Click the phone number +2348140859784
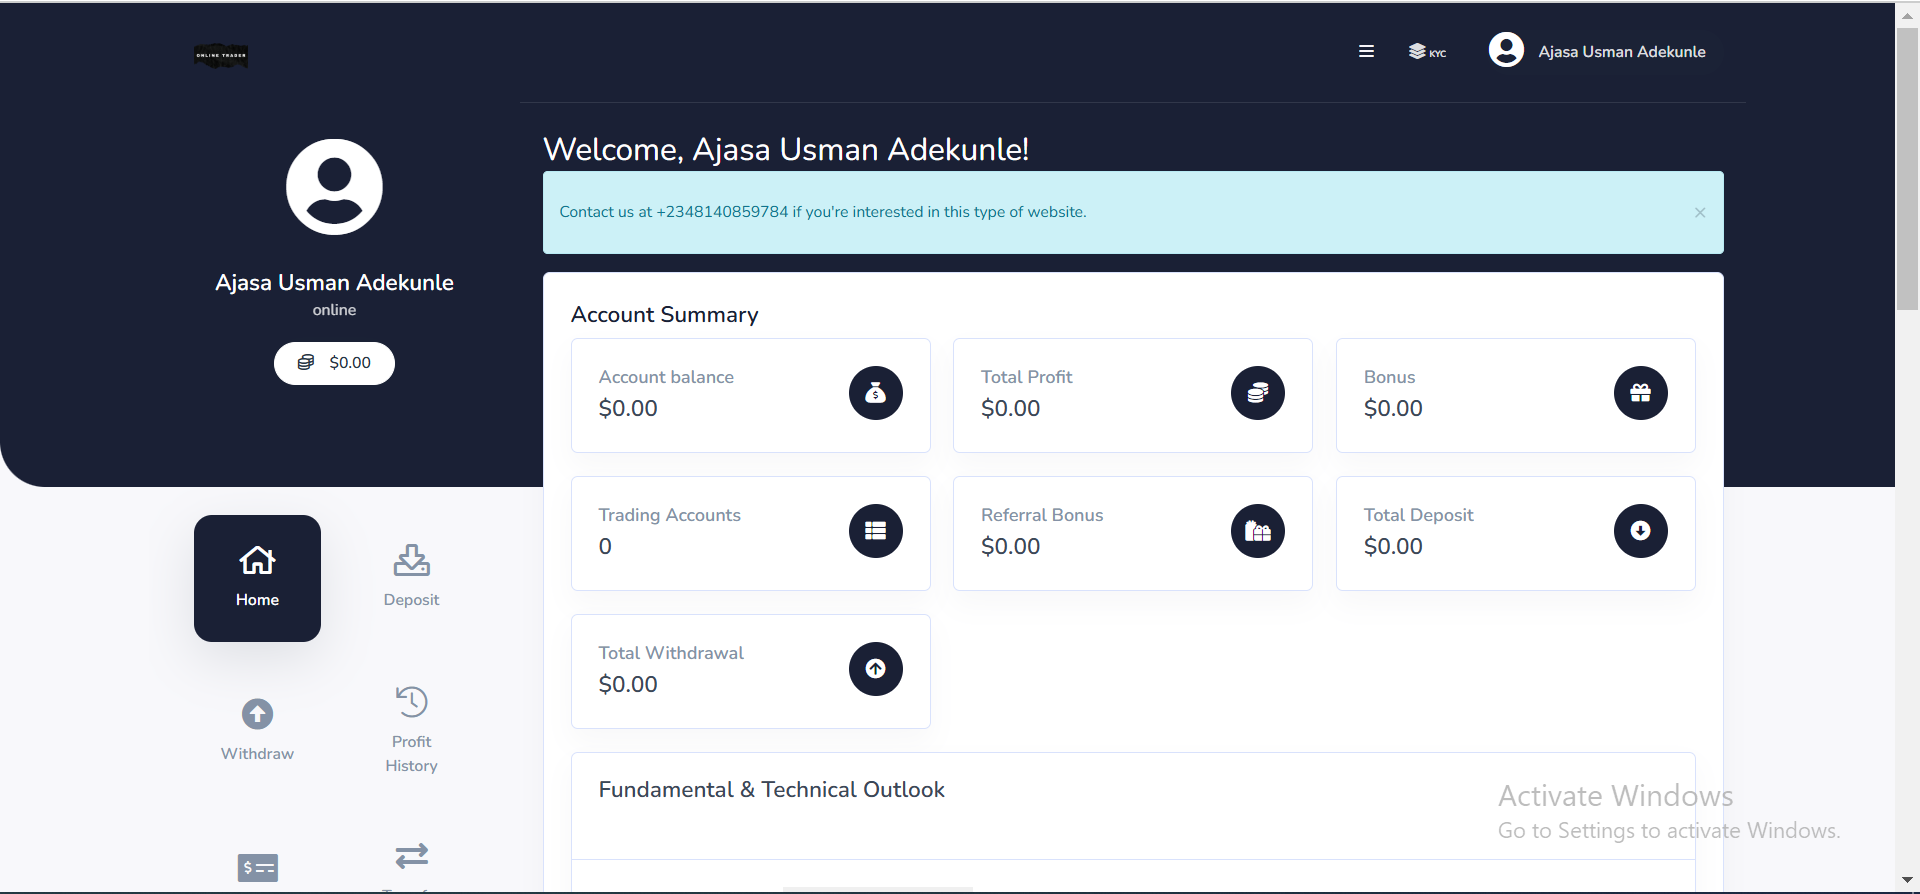The width and height of the screenshot is (1920, 894). click(722, 212)
